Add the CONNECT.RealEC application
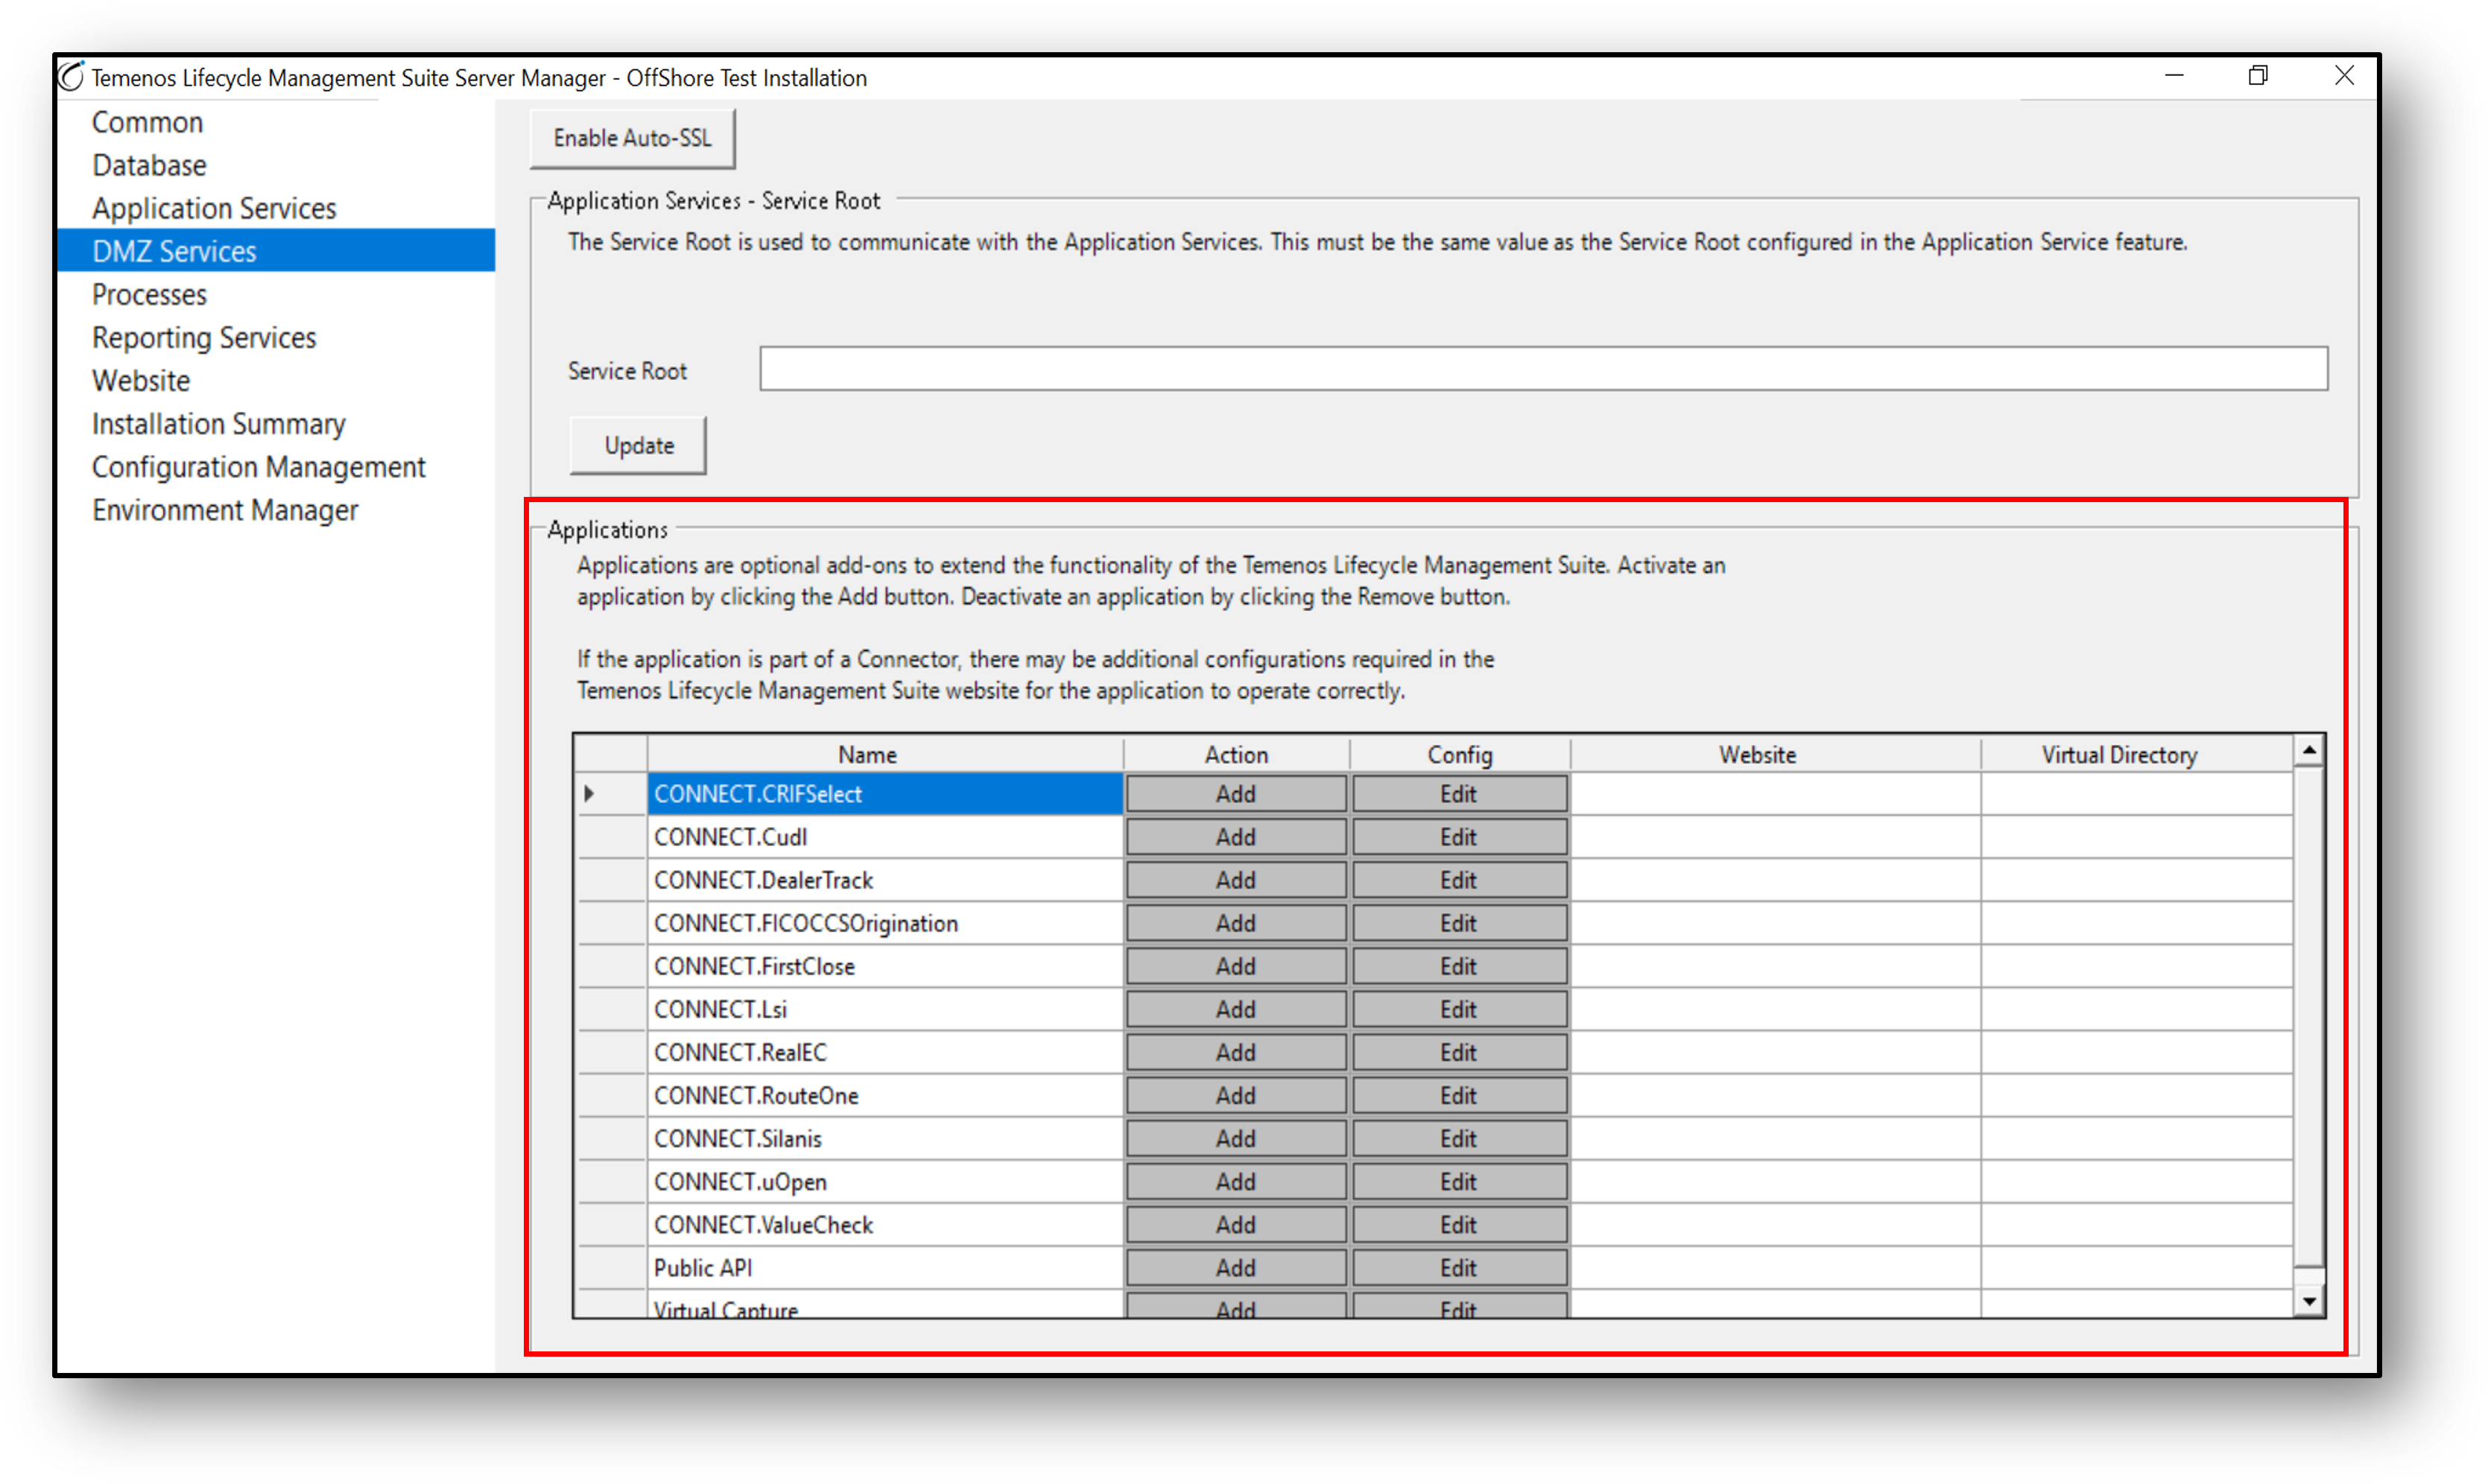The width and height of the screenshot is (2488, 1484). pos(1236,1052)
